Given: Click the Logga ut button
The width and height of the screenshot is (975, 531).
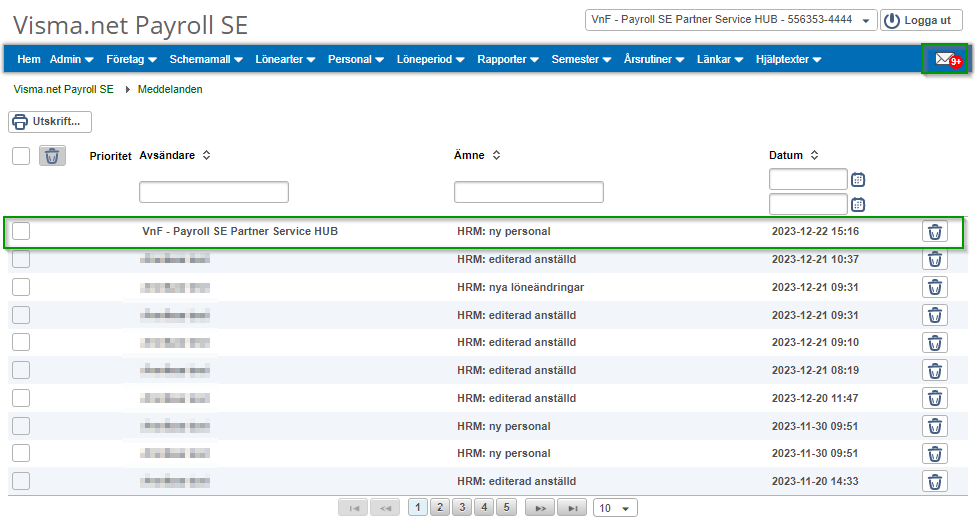Looking at the screenshot, I should [x=921, y=20].
